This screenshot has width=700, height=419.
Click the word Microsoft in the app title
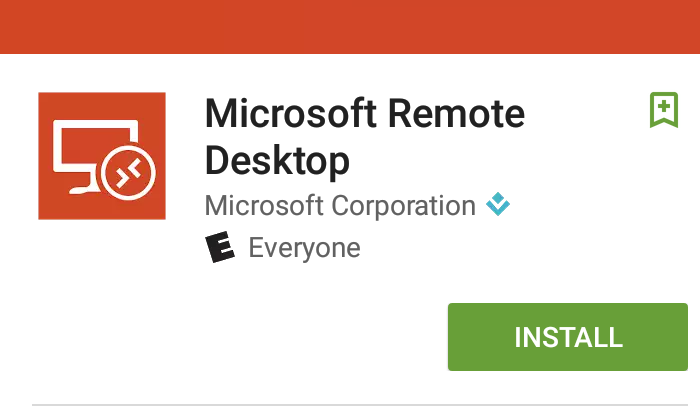coord(291,114)
